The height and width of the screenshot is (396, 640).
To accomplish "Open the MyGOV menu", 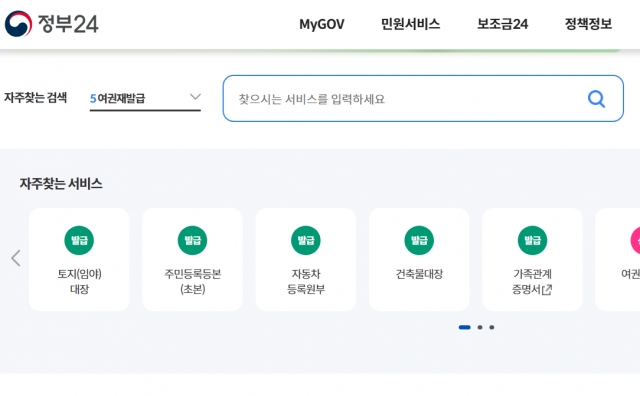I will [322, 24].
